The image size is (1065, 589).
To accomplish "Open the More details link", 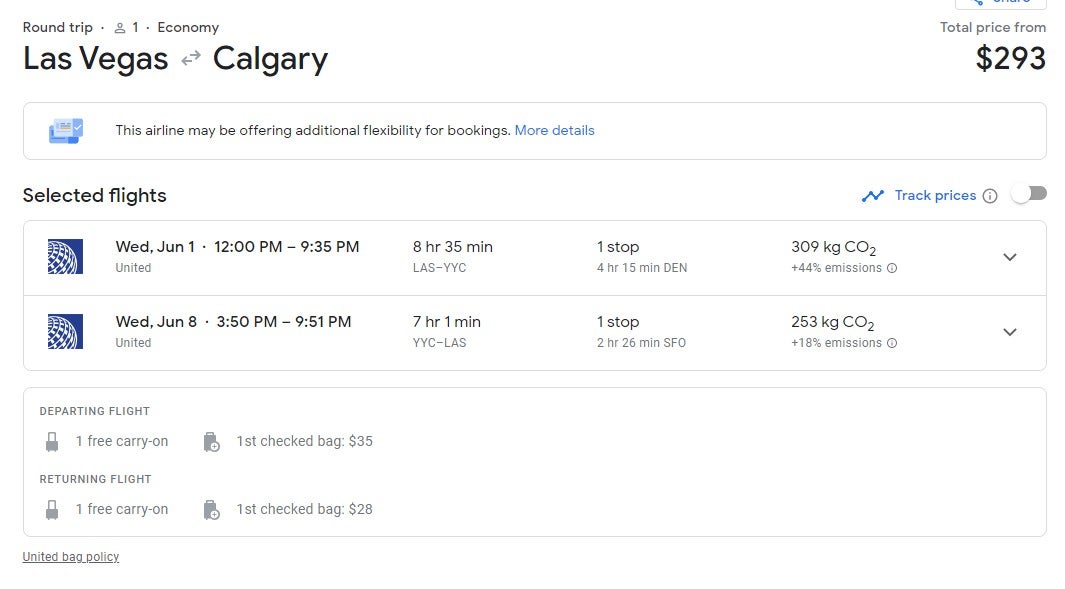I will pyautogui.click(x=554, y=130).
